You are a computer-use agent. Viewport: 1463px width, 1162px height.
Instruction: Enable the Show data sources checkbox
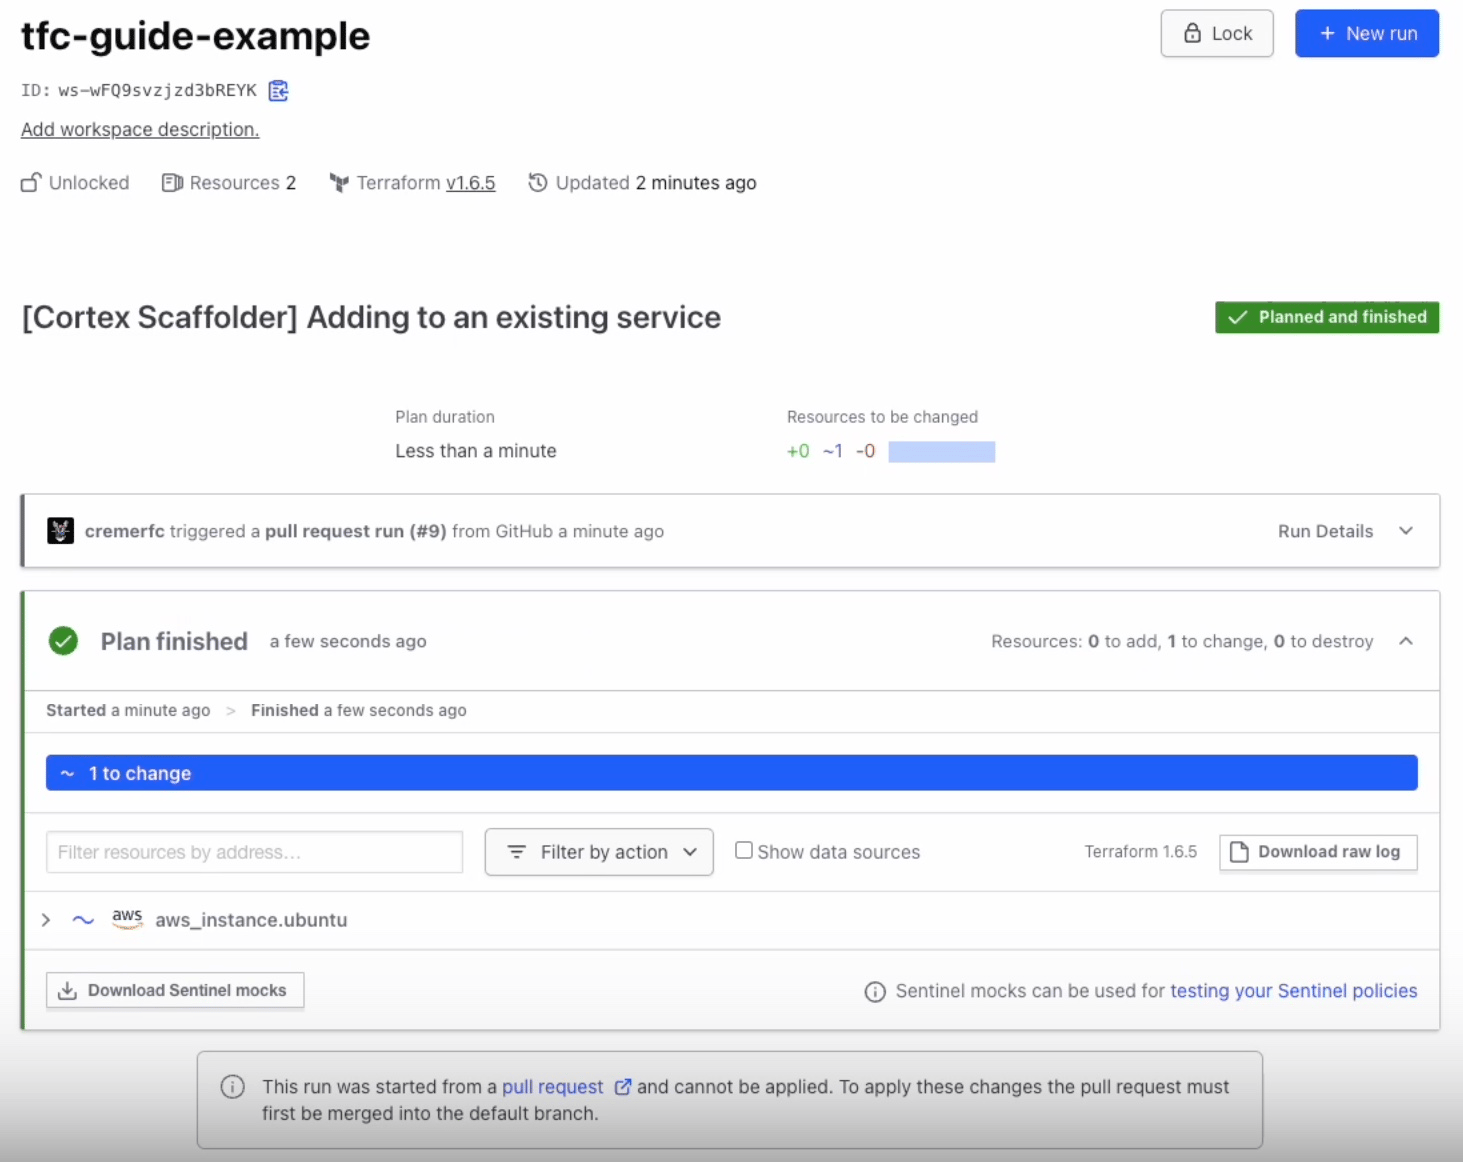(x=744, y=851)
